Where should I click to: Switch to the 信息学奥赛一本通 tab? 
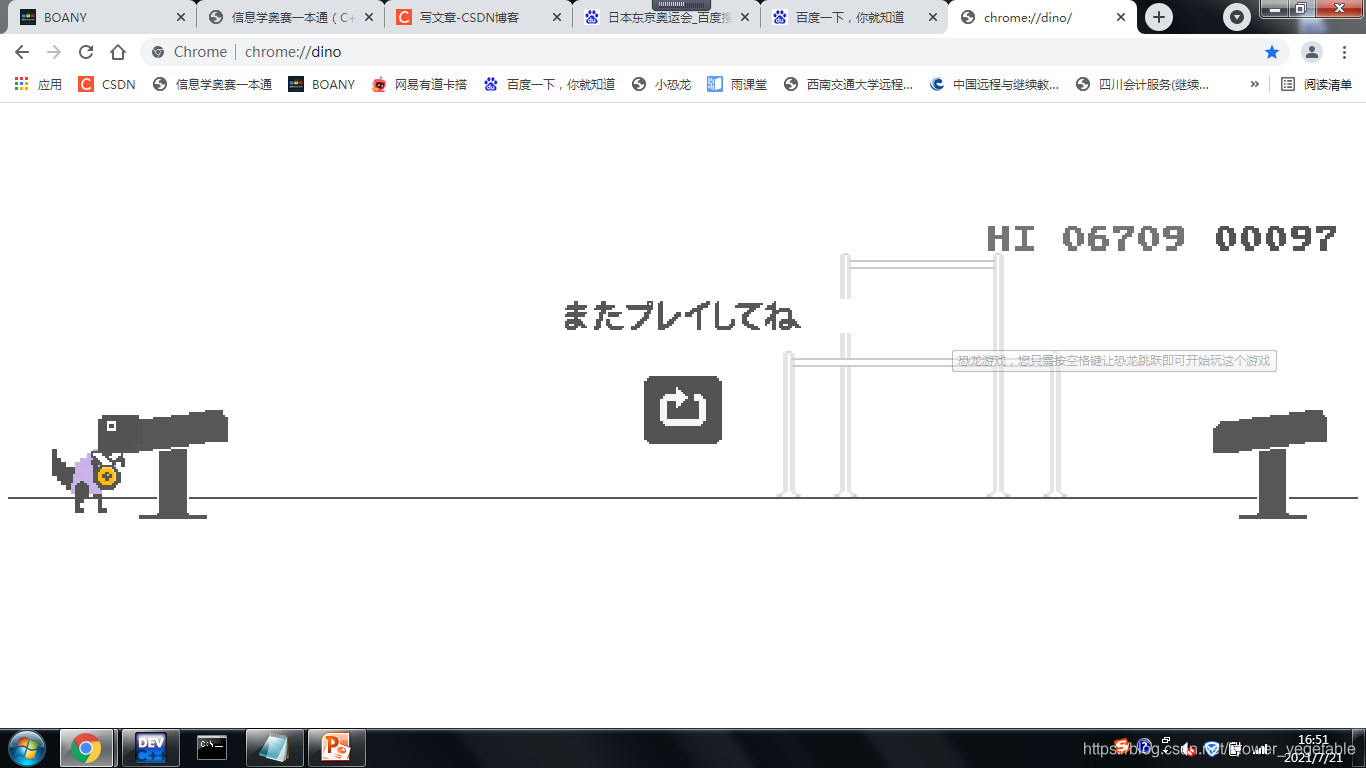(x=290, y=17)
